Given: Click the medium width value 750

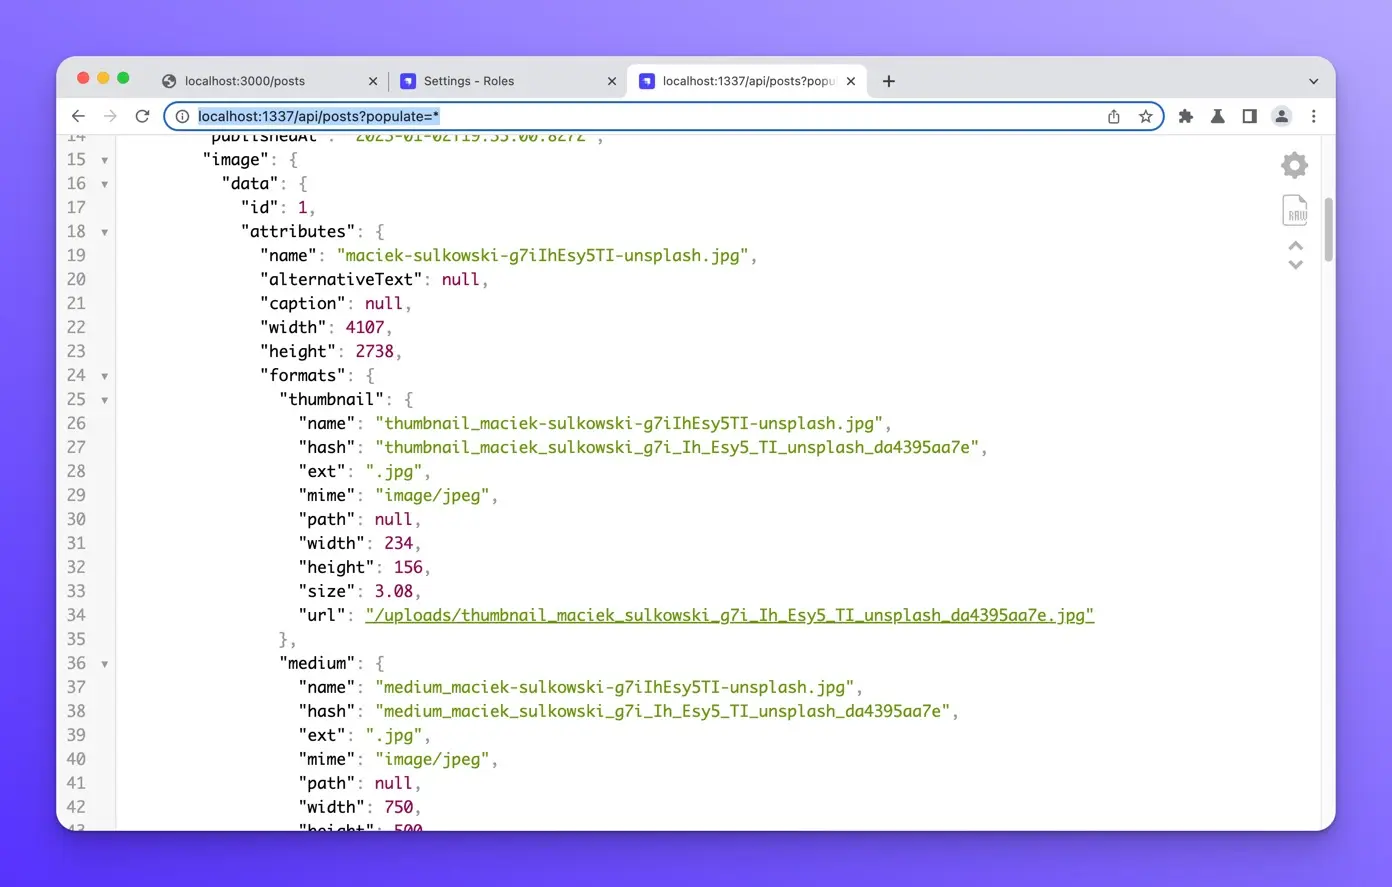Looking at the screenshot, I should click(x=398, y=807).
